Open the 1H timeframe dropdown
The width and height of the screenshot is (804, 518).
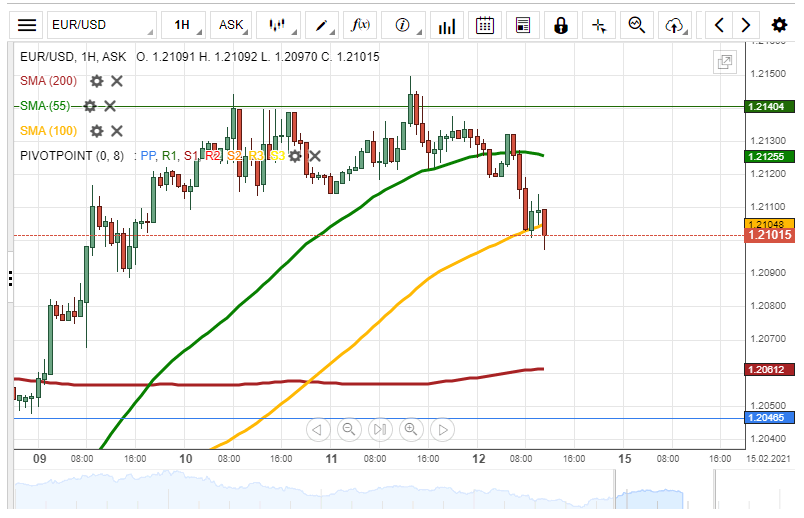click(x=186, y=25)
